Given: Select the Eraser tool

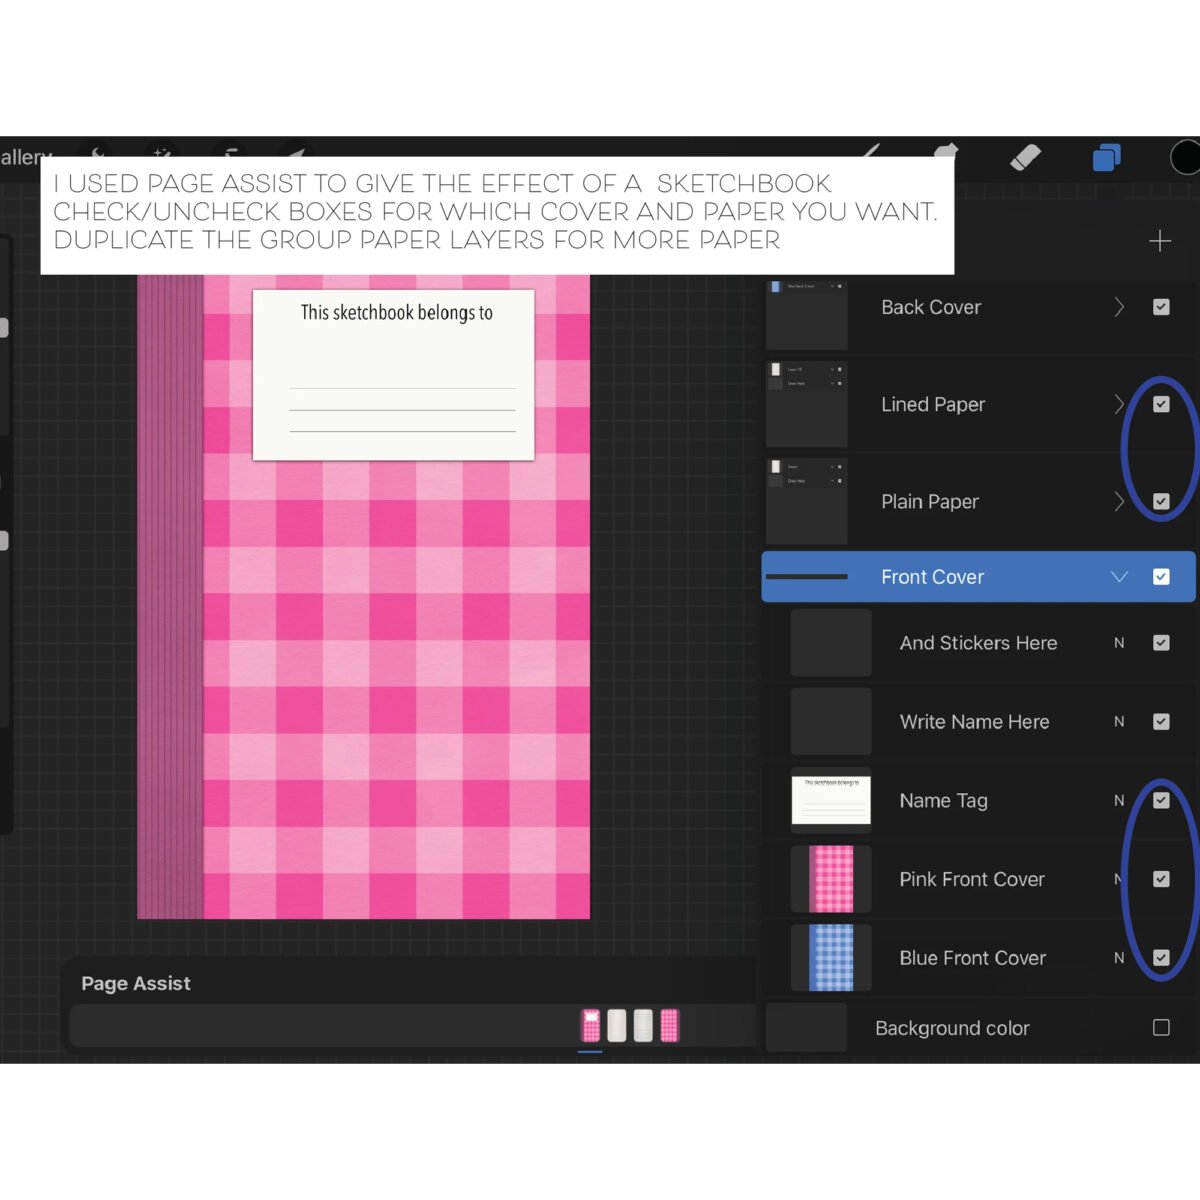Looking at the screenshot, I should point(1025,157).
